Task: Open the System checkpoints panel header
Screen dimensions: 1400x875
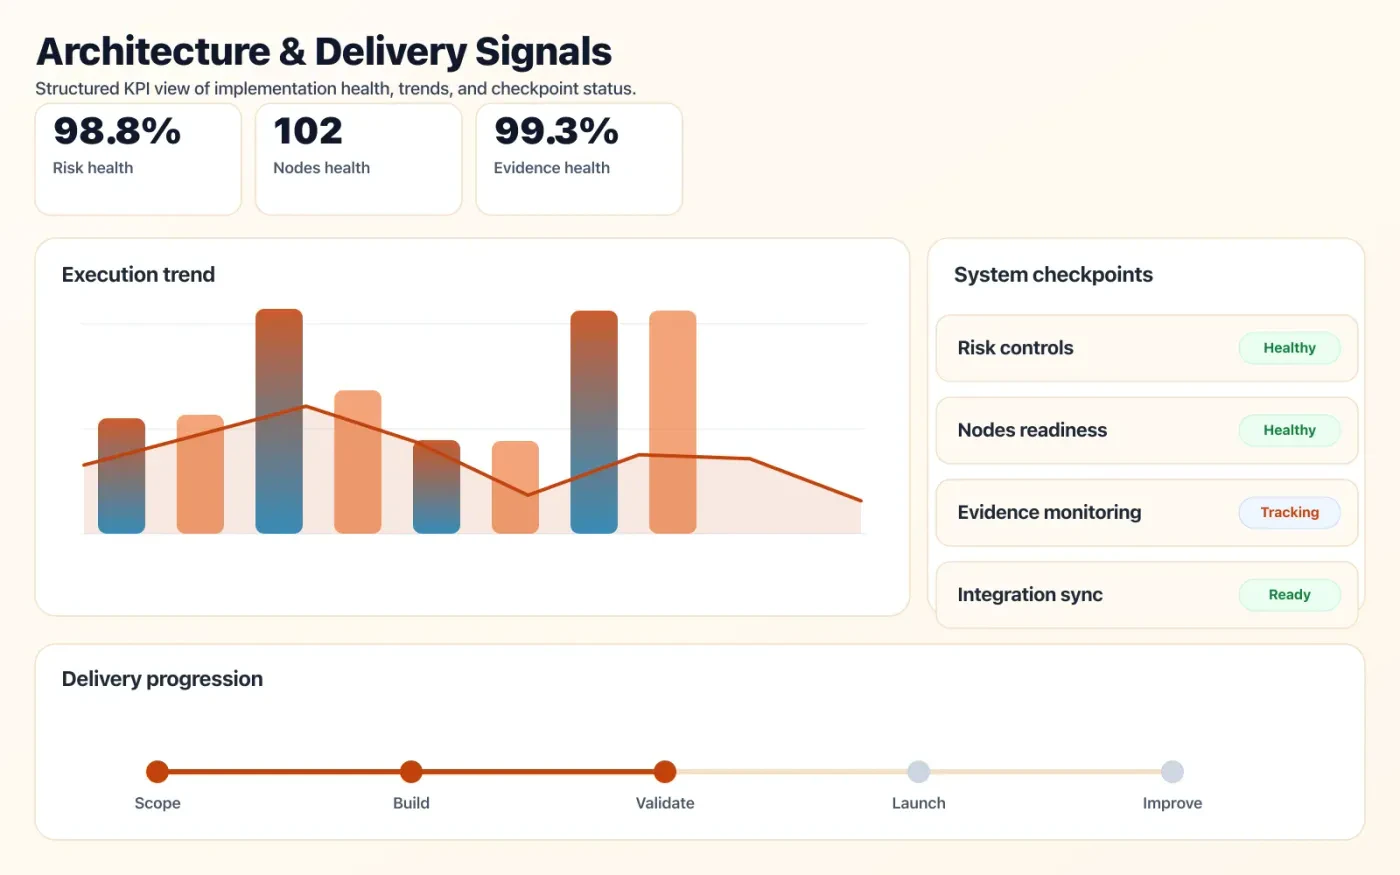Action: [x=1053, y=274]
